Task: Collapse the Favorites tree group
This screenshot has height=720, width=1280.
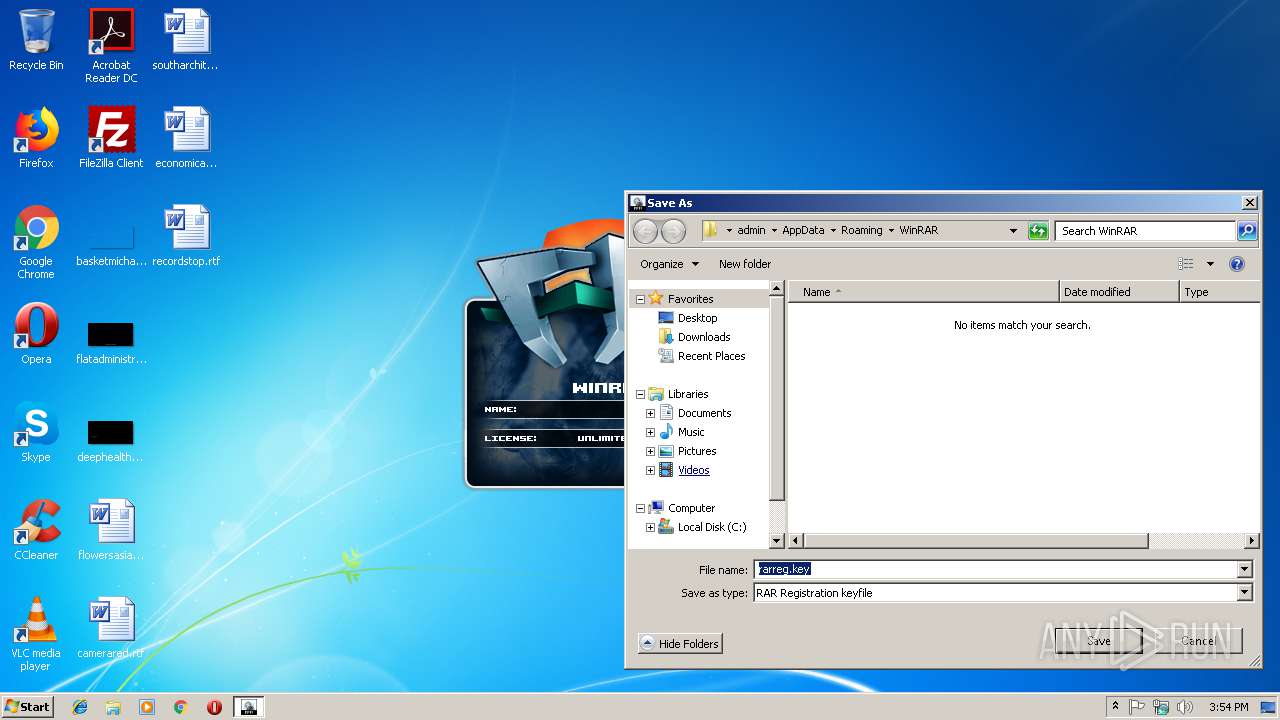Action: pos(640,299)
